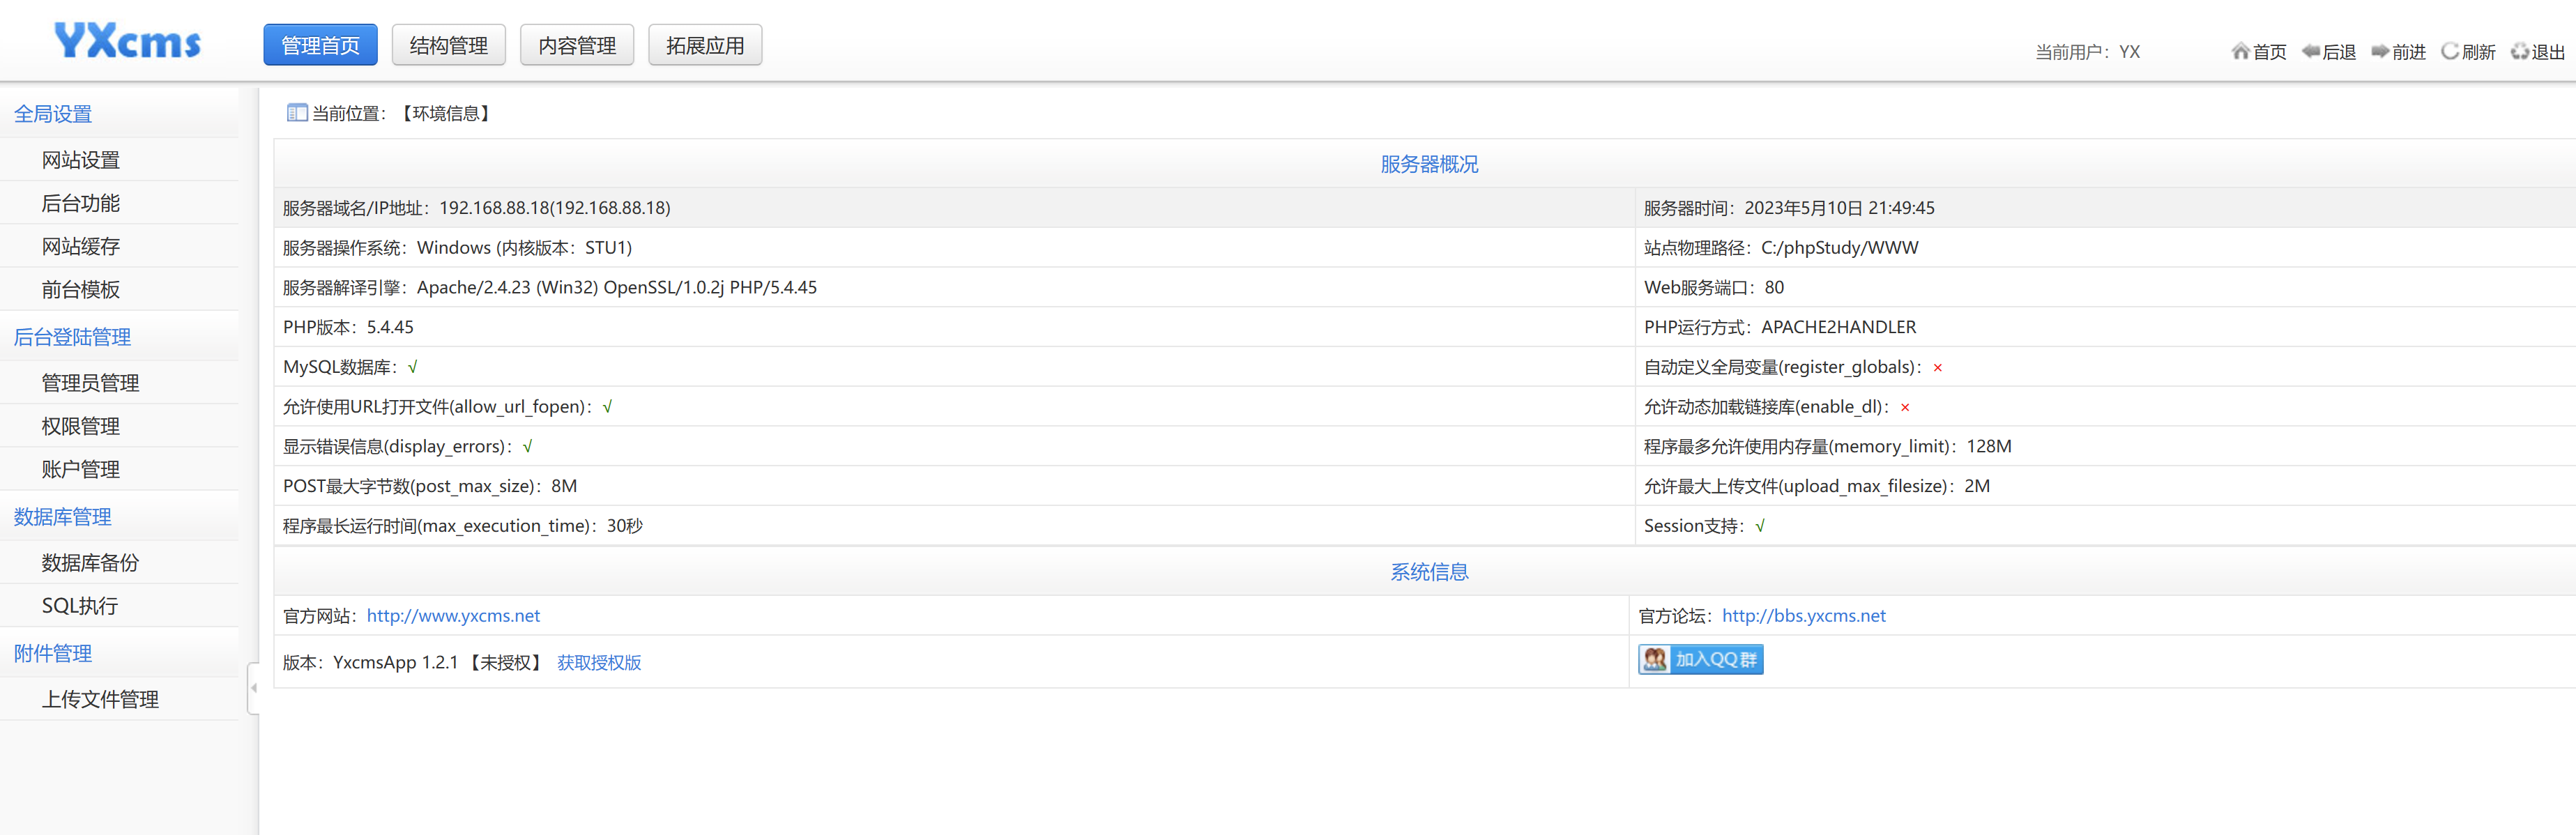Click the forward arrow icon 前进

[x=2380, y=51]
